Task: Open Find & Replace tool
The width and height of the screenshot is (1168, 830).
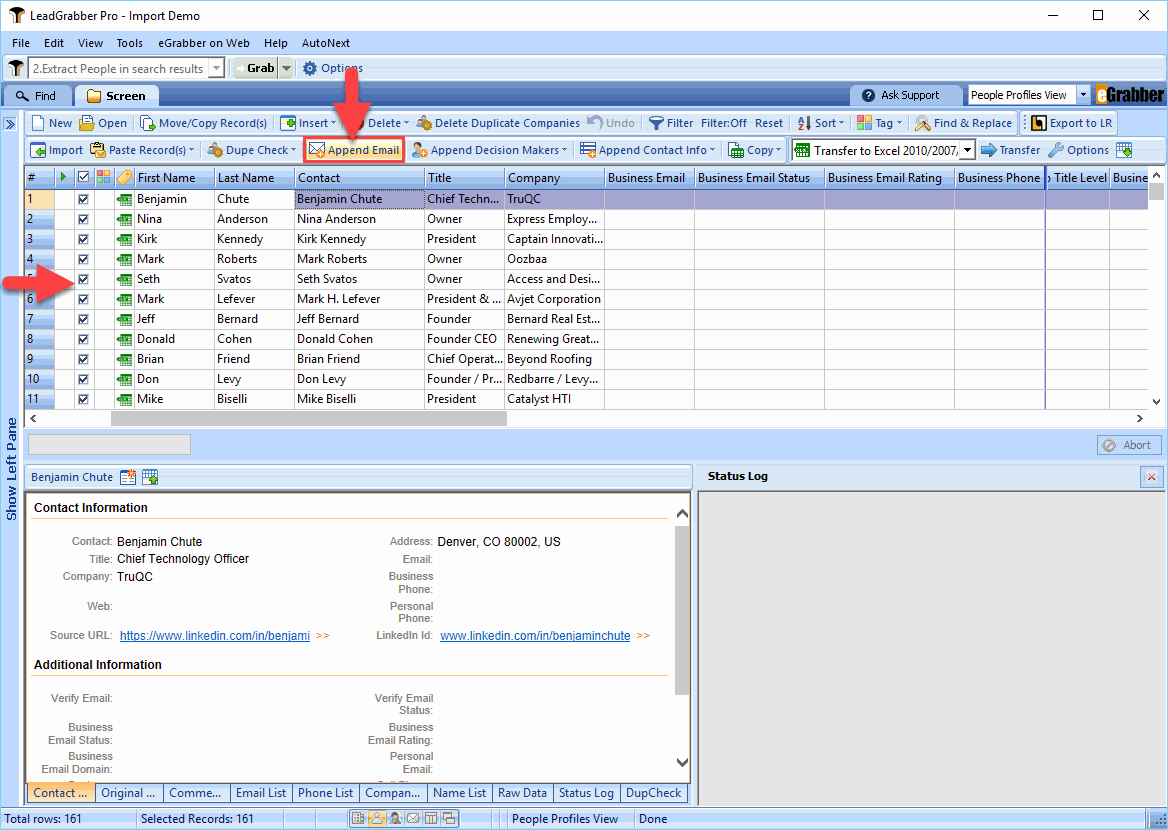Action: pos(963,123)
